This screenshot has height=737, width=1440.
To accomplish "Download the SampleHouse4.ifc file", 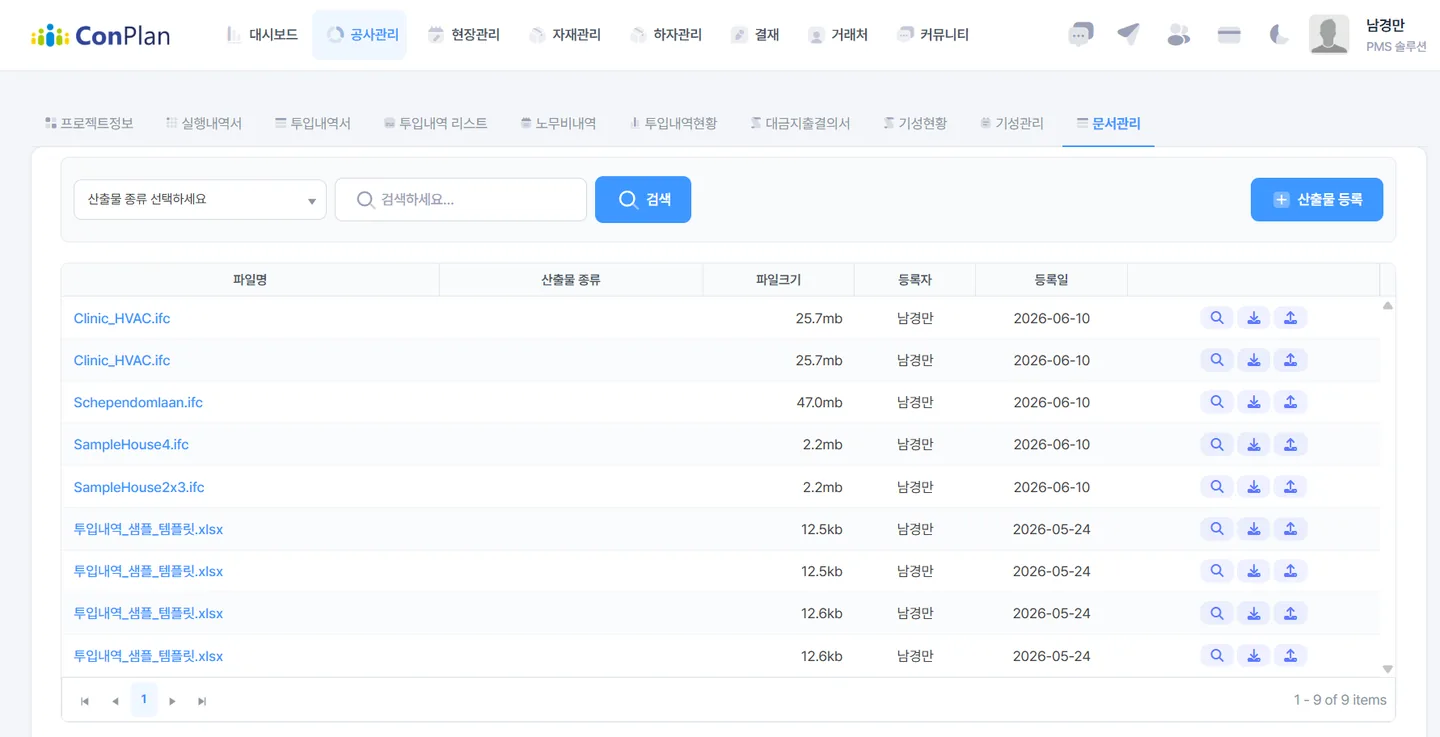I will point(1254,444).
